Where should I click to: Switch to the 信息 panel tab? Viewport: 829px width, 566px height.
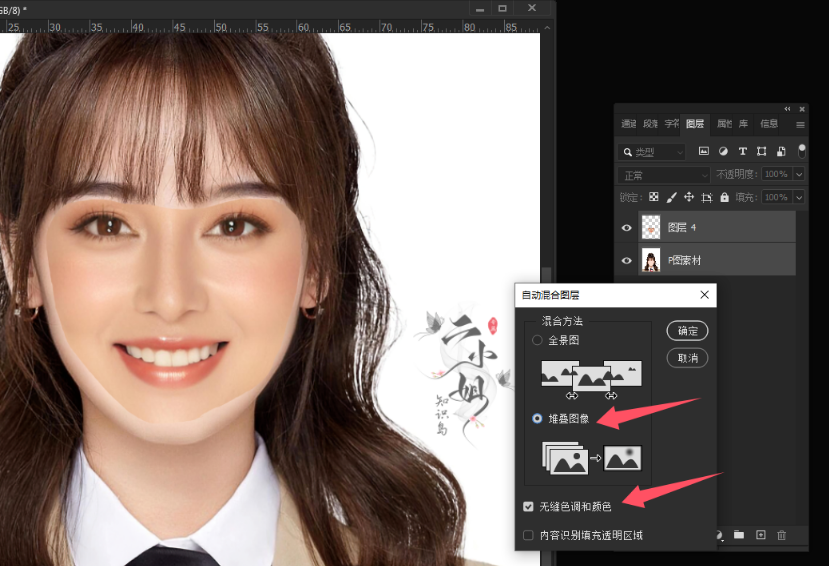click(x=769, y=124)
